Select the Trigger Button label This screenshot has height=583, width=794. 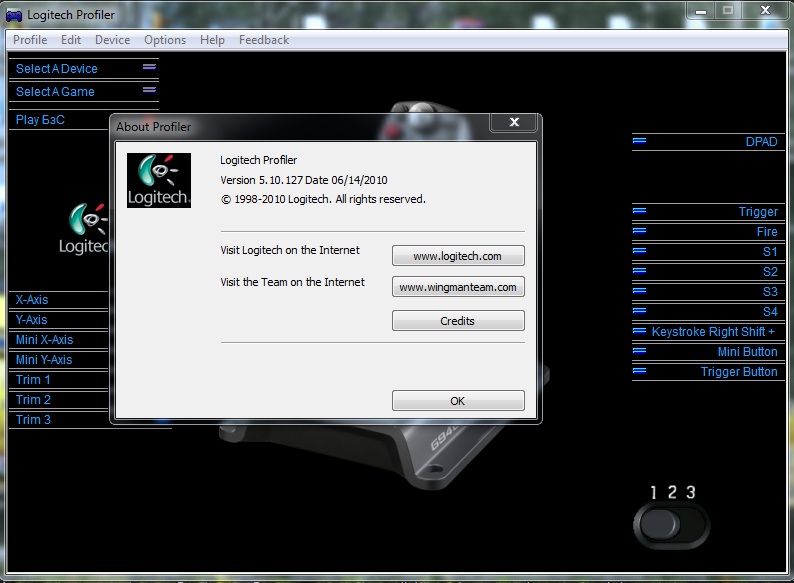pos(739,372)
